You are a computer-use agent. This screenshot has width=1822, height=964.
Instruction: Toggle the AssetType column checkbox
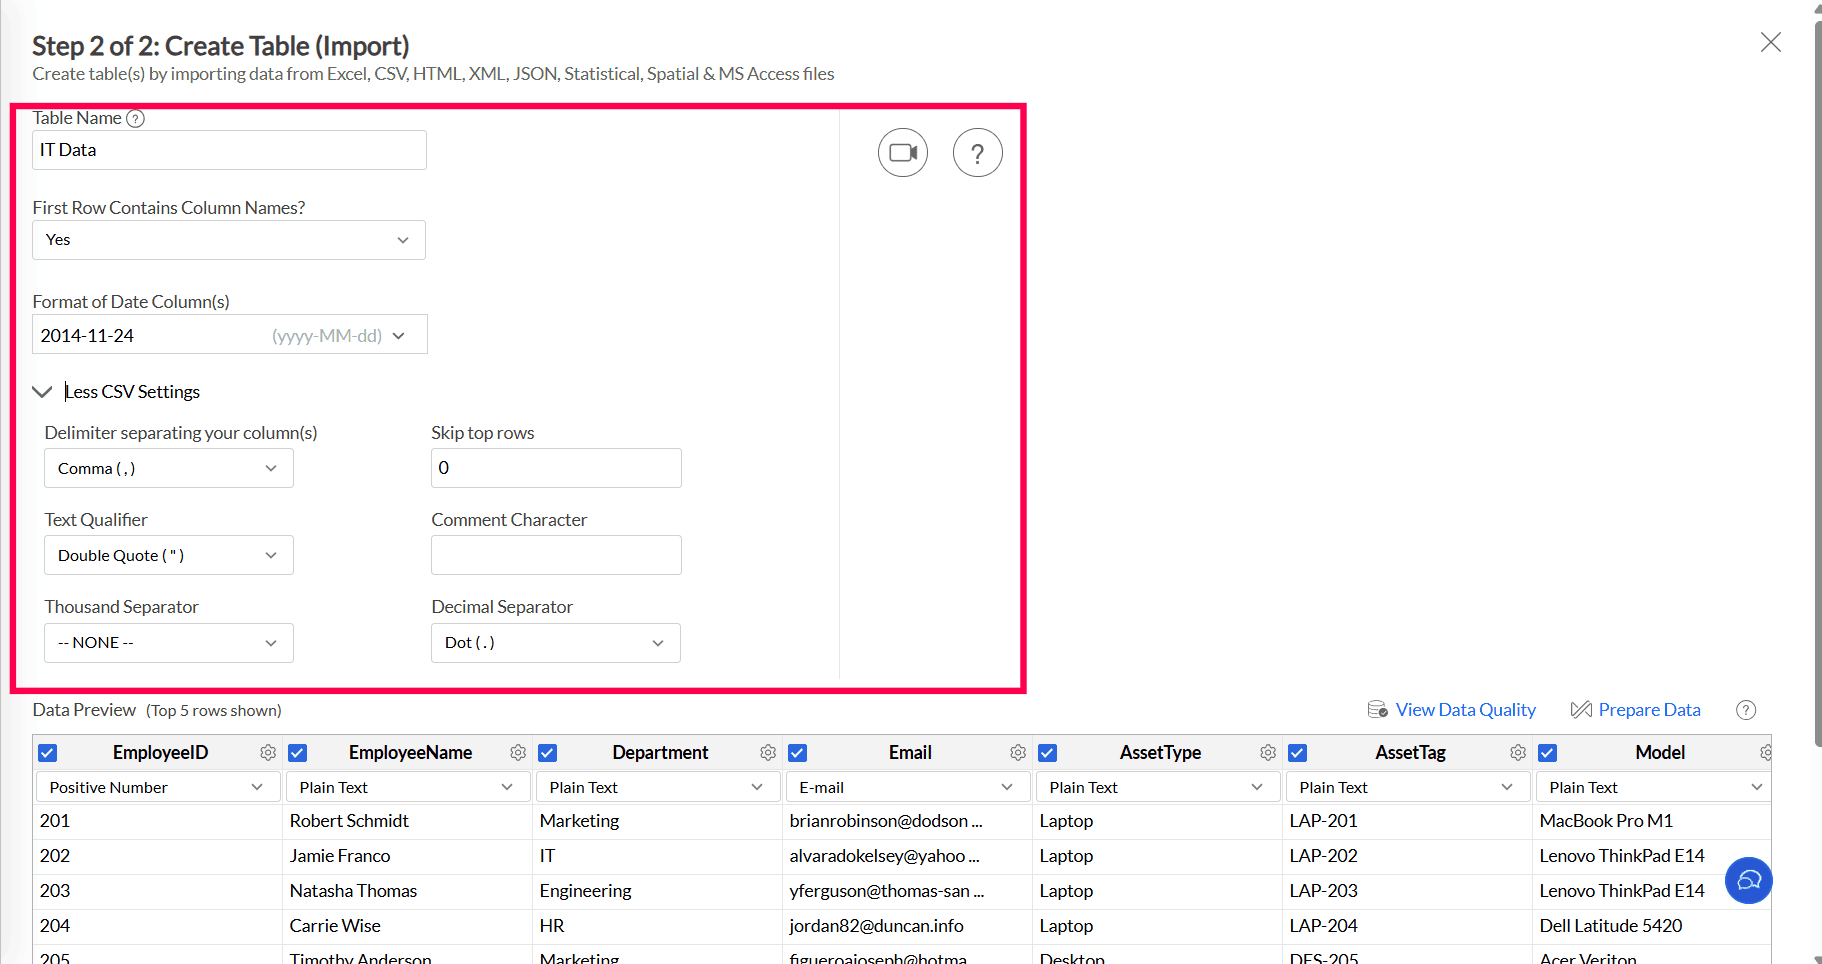pyautogui.click(x=1048, y=753)
